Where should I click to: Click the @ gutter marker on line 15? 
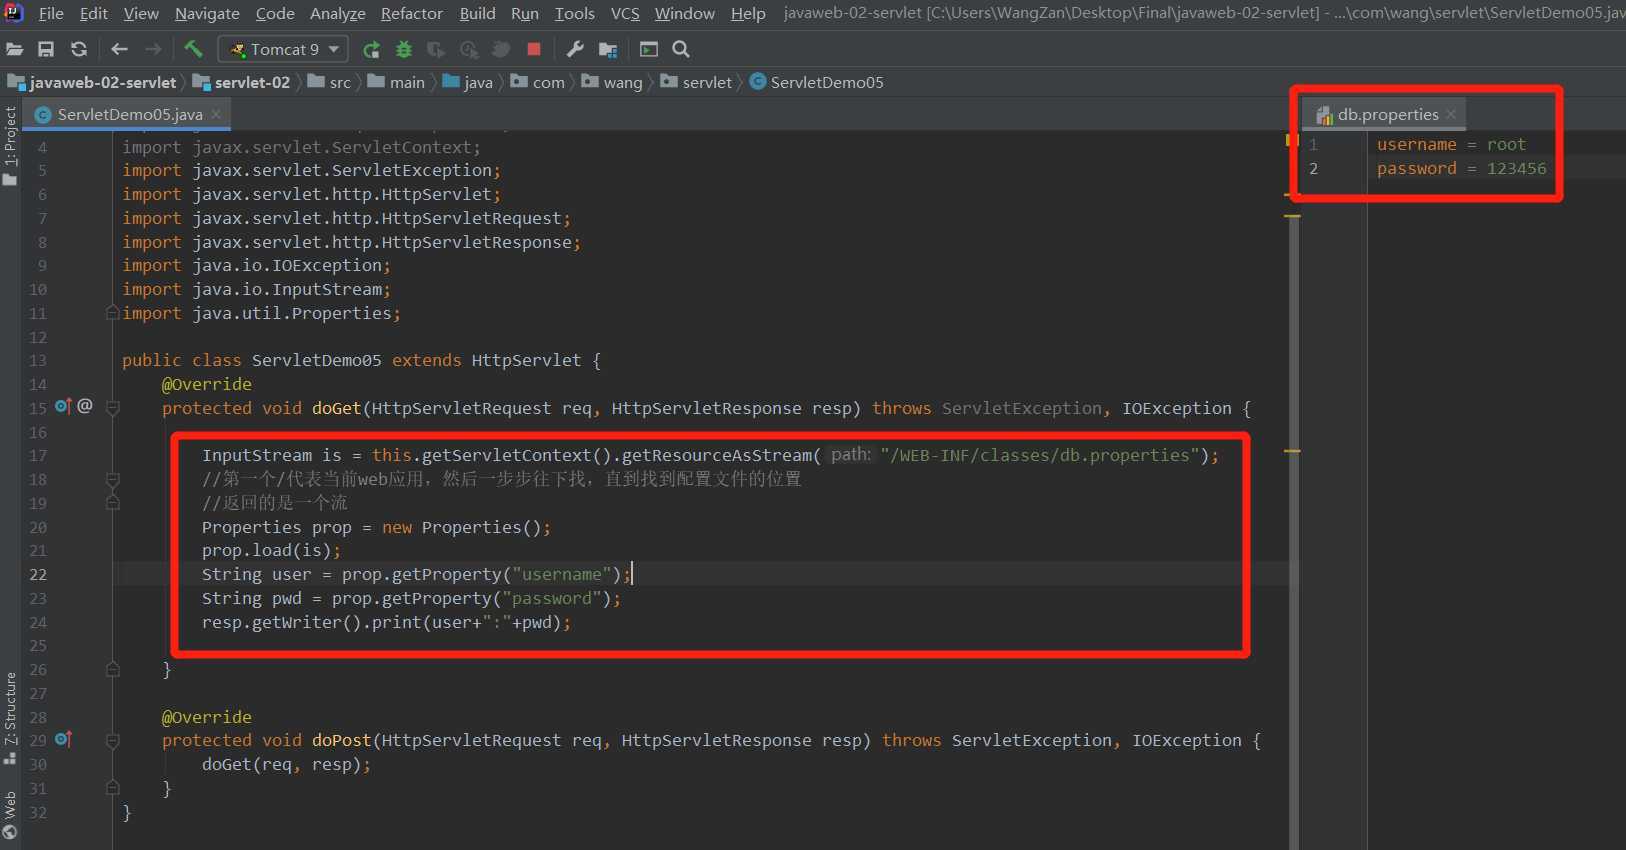pos(85,406)
